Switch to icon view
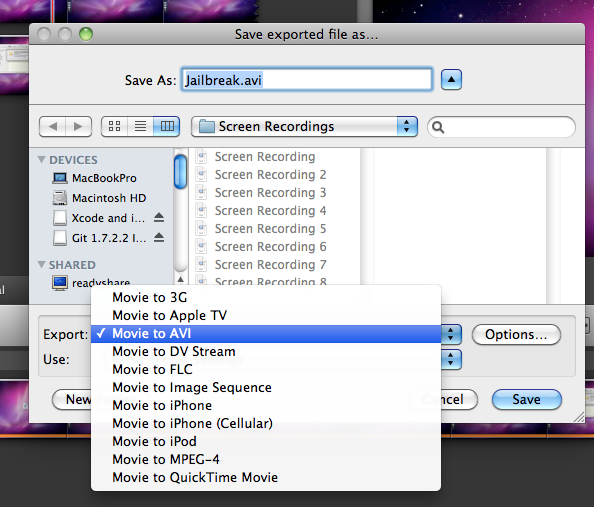 tap(114, 126)
